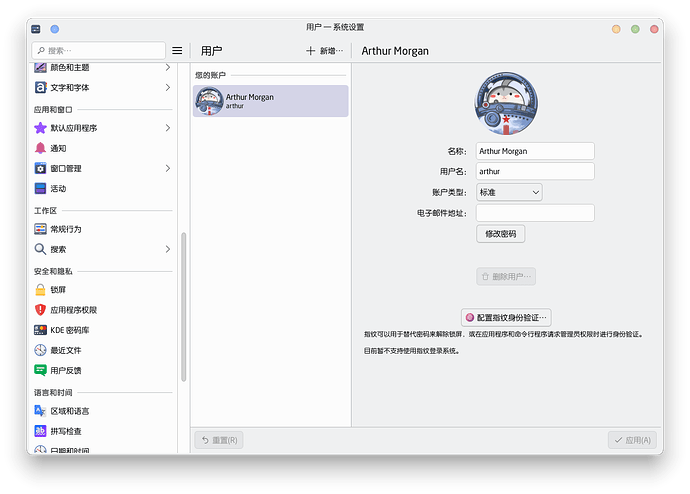Open the hamburger menu next to search
Image resolution: width=690 pixels, height=494 pixels.
(x=177, y=51)
